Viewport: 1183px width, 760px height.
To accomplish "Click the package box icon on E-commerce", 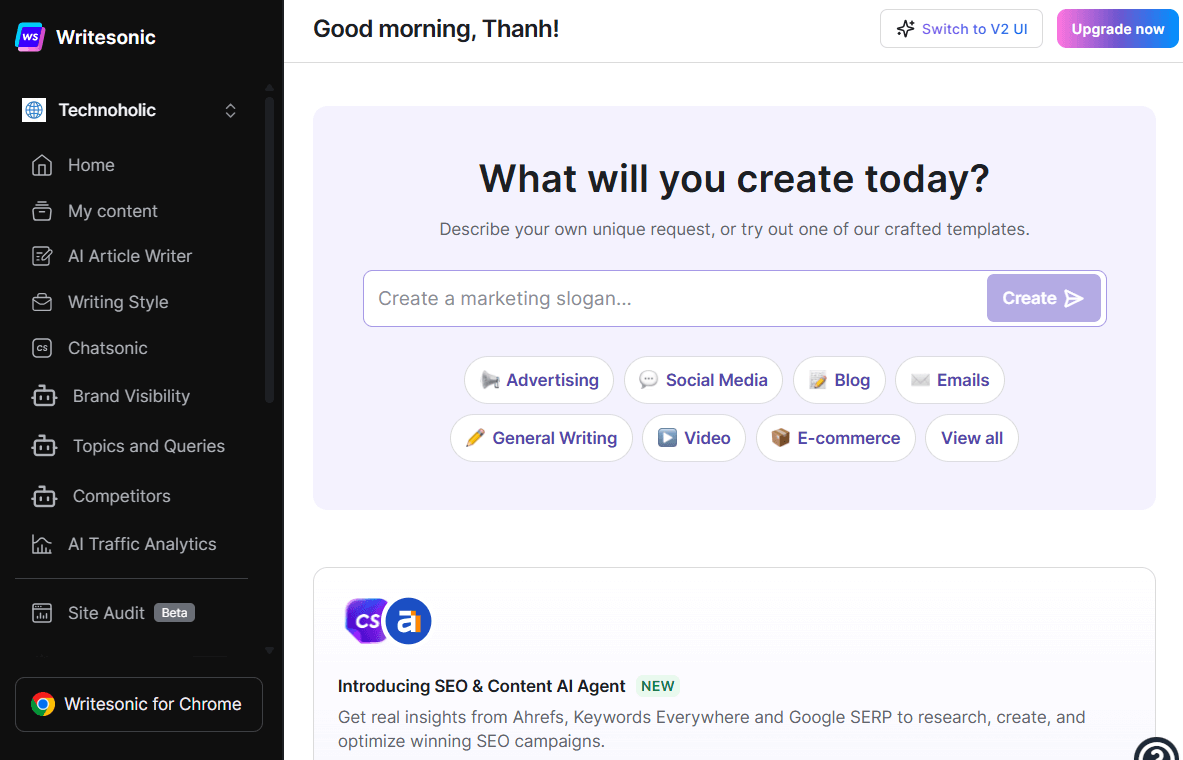I will 780,438.
